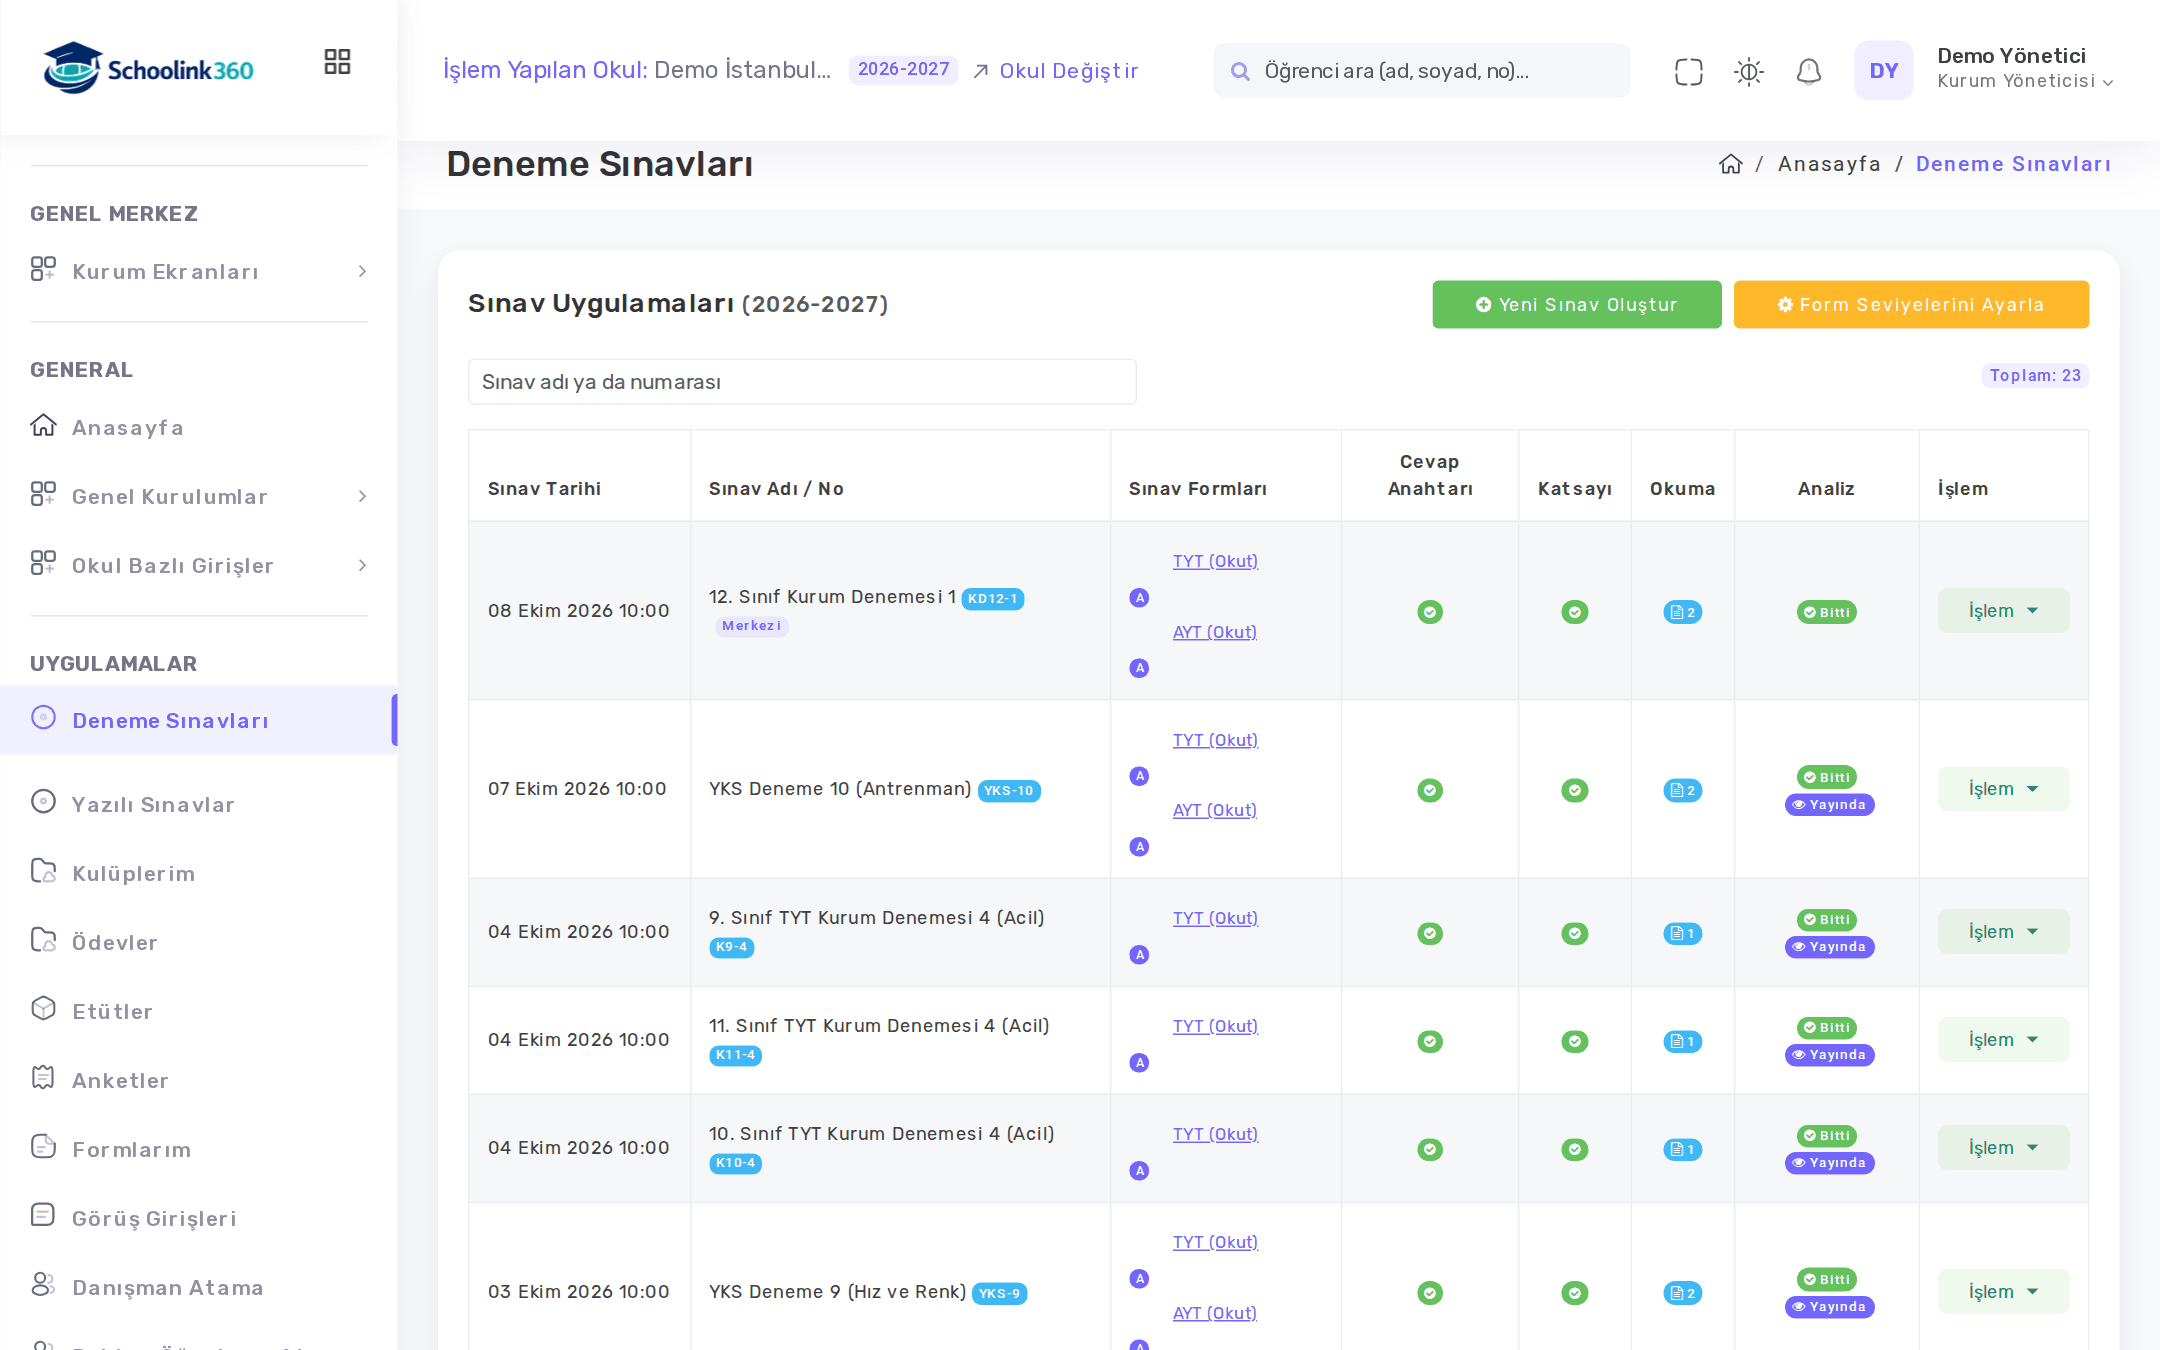Click Form Seviyelerini Ayarla button
2160x1350 pixels.
point(1910,304)
